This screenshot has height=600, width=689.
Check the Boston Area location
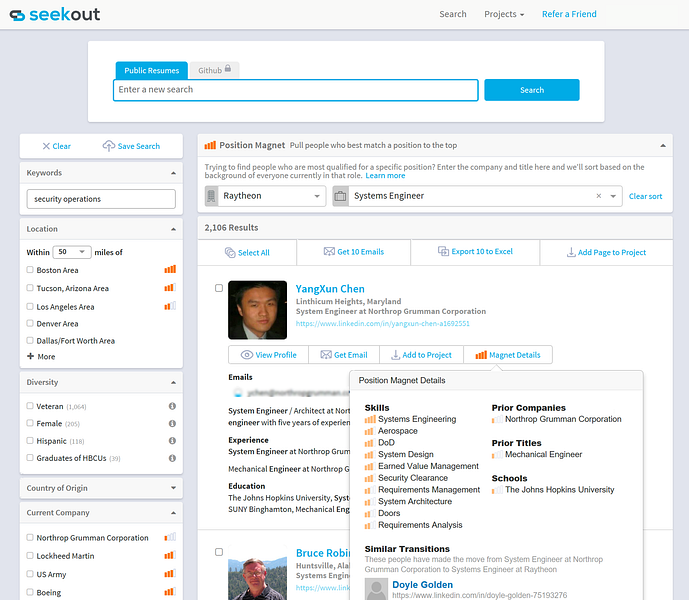pos(30,269)
